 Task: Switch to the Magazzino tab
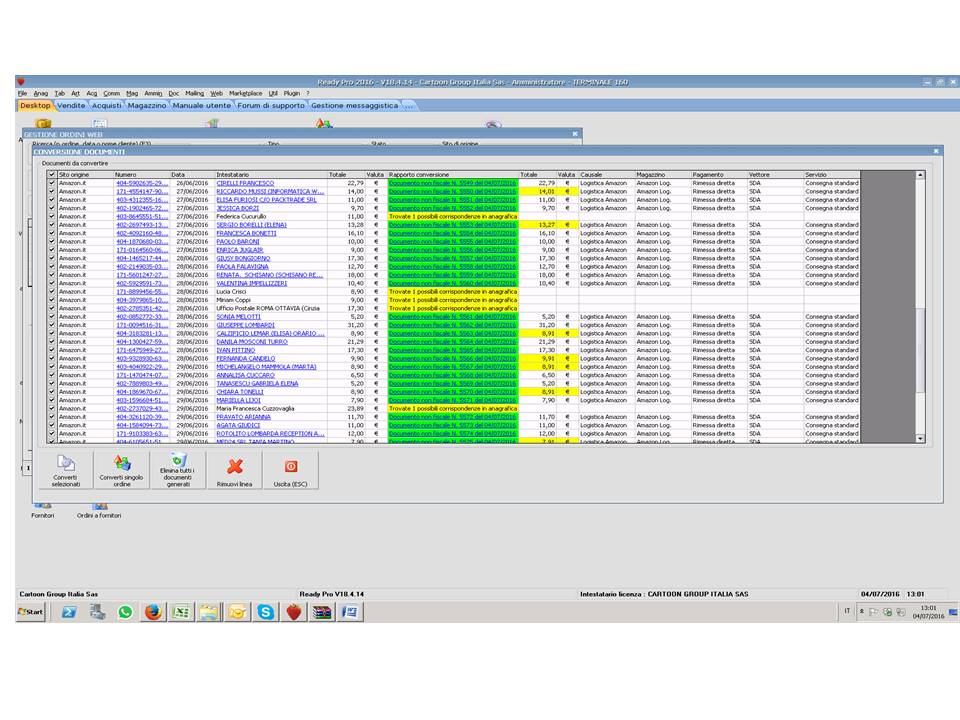pyautogui.click(x=147, y=105)
